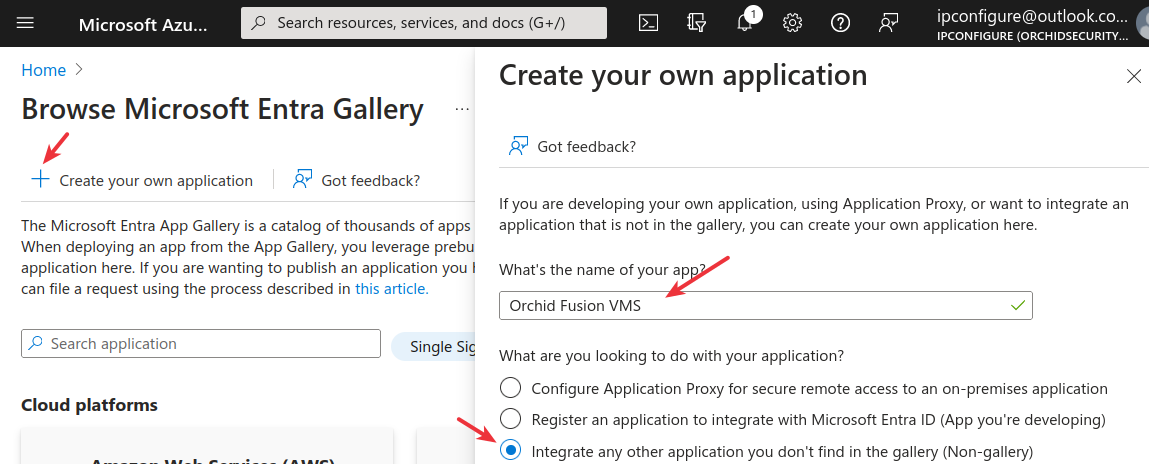The height and width of the screenshot is (464, 1149).
Task: Open the 'this article' link
Action: (x=391, y=289)
